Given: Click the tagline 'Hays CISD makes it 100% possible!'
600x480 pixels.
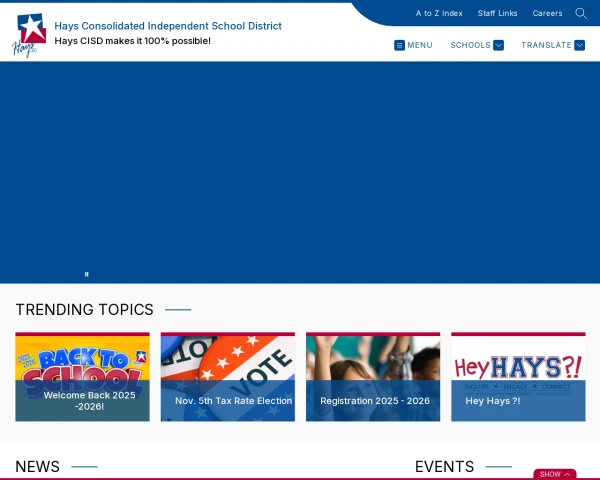Looking at the screenshot, I should pos(132,41).
